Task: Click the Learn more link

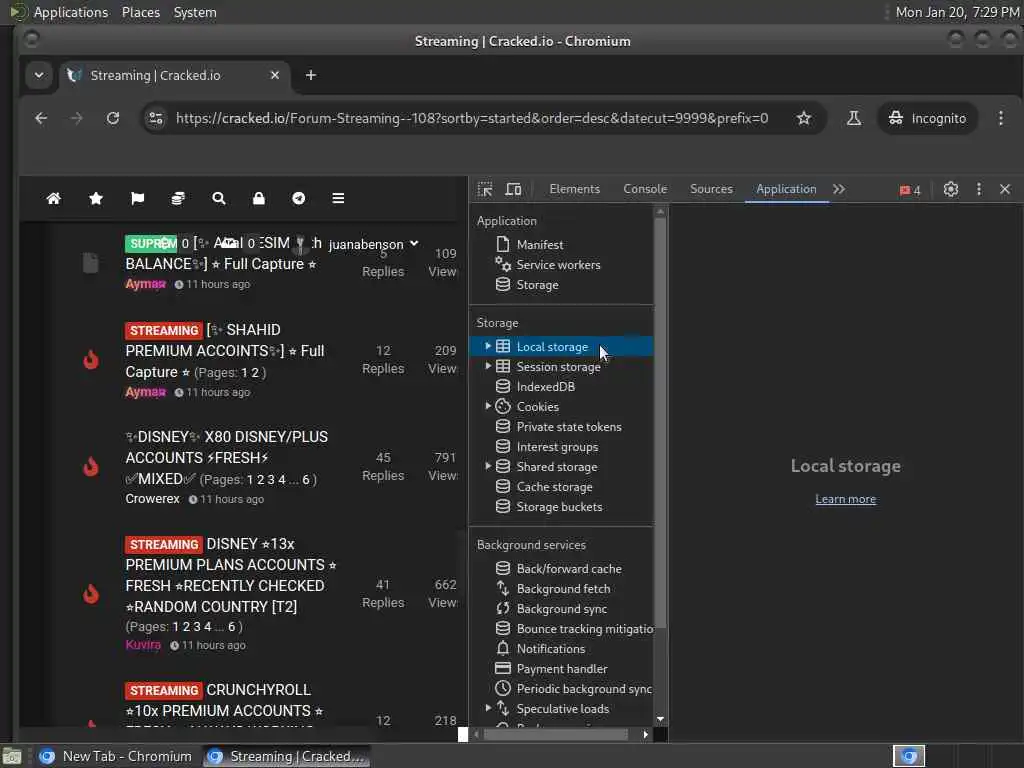Action: tap(845, 499)
